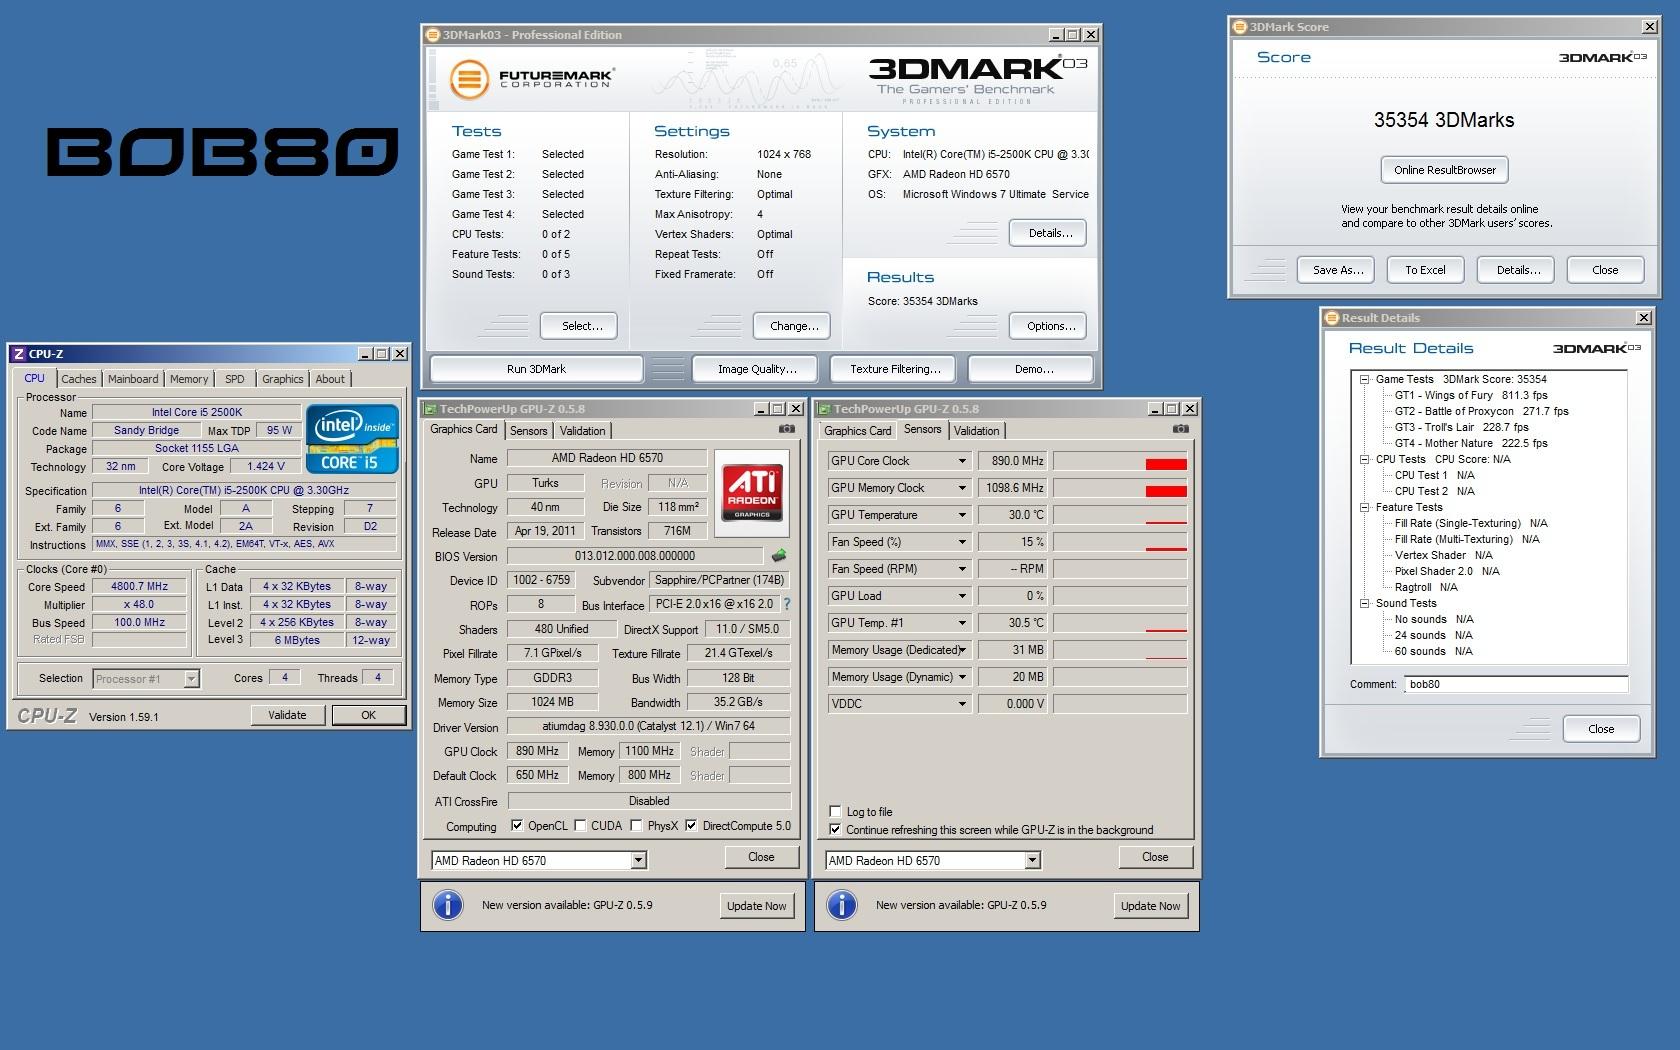This screenshot has height=1050, width=1680.
Task: Collapse the CPU Tests tree node
Action: (1364, 459)
